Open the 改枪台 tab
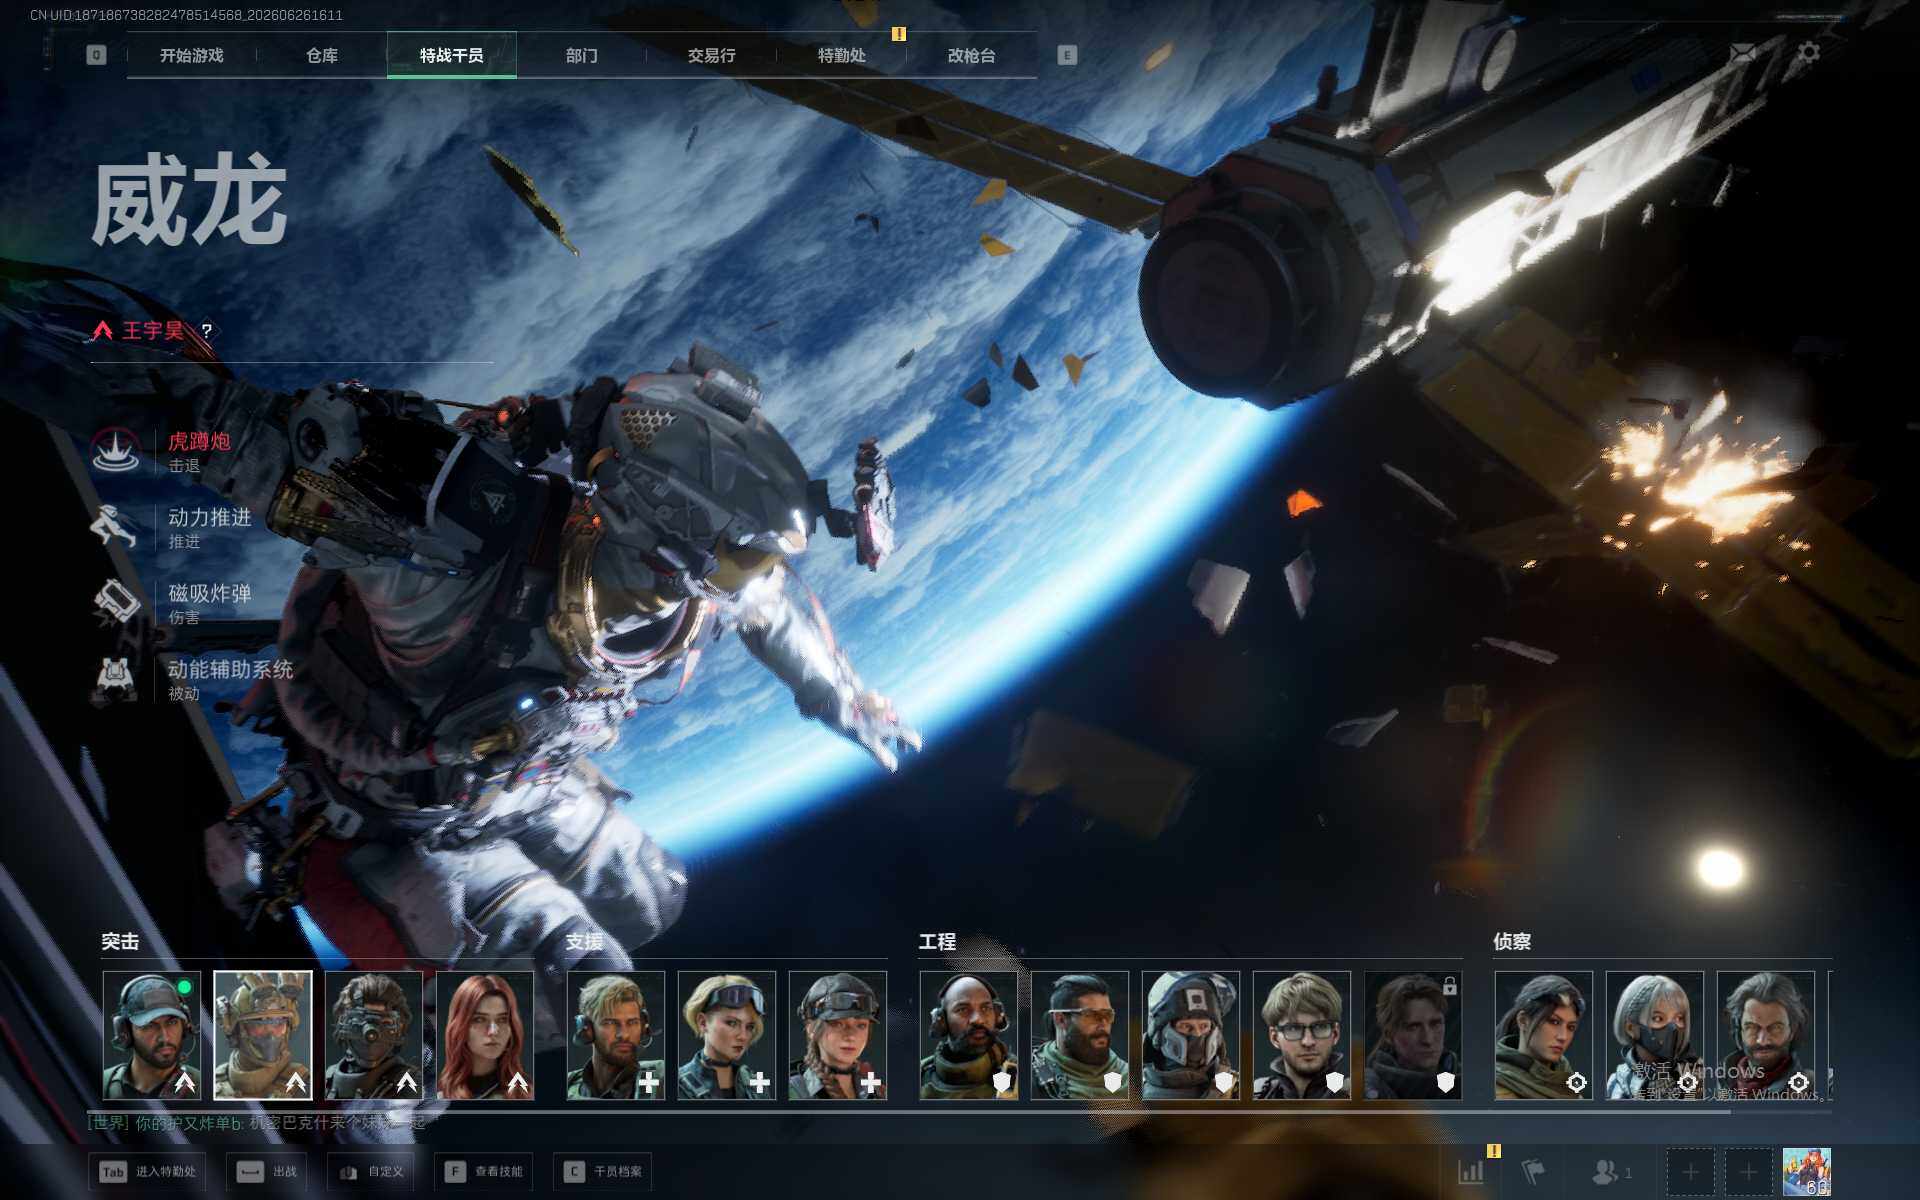This screenshot has width=1920, height=1200. coord(971,55)
